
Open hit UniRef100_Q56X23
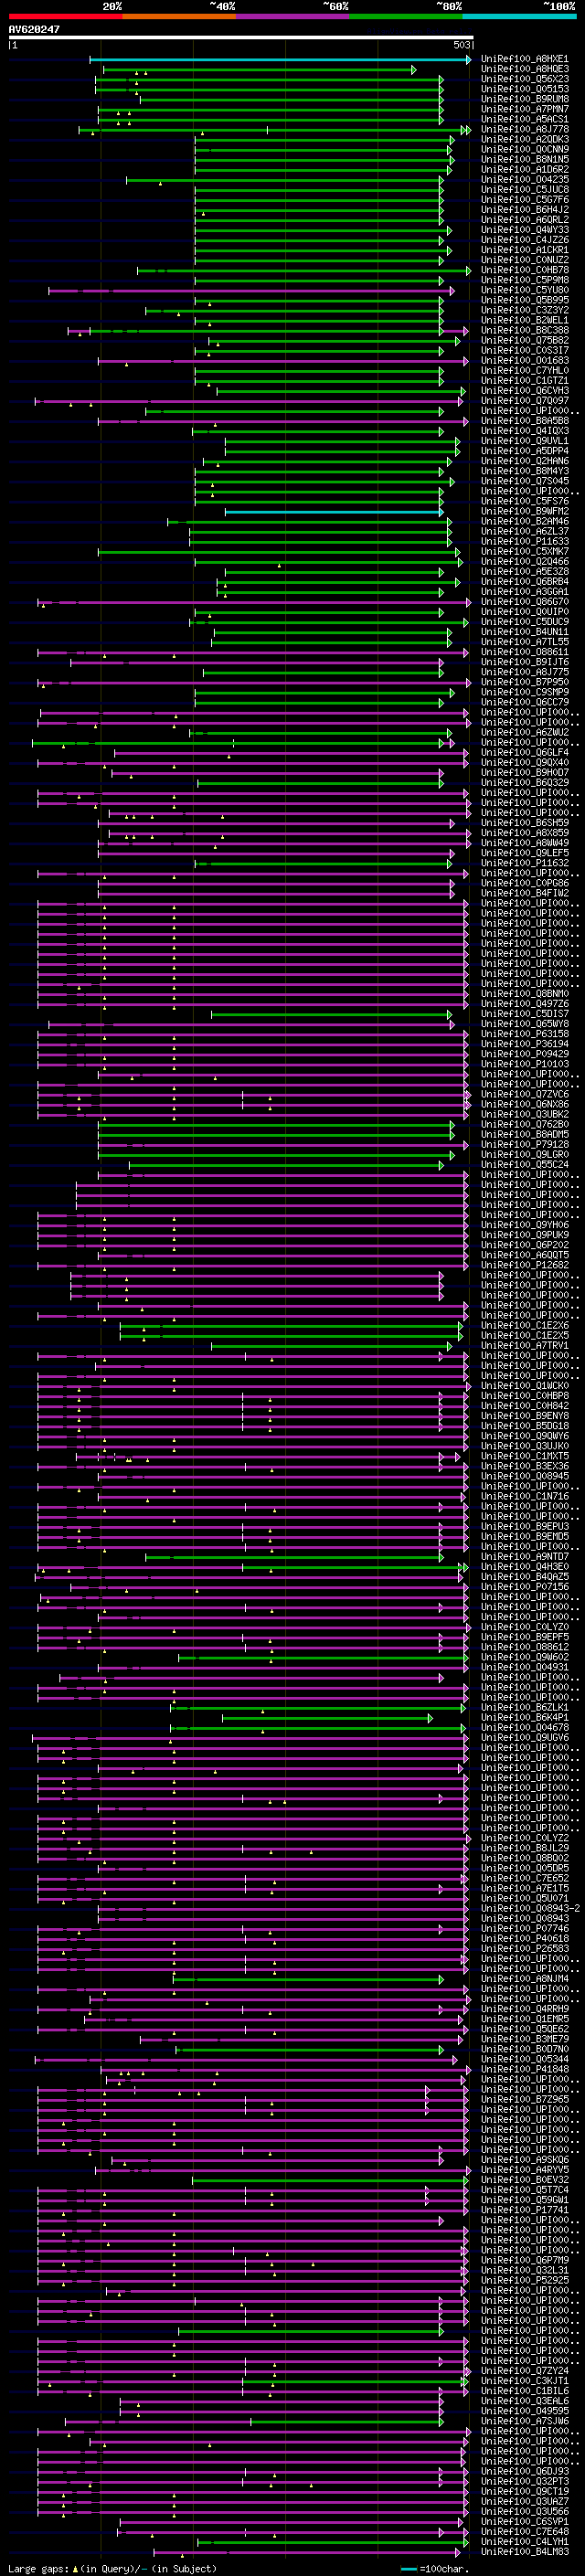(524, 79)
